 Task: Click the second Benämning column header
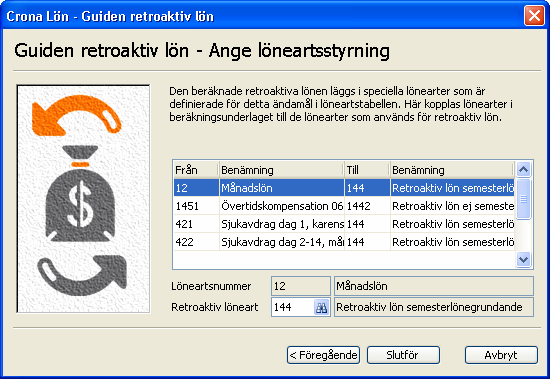click(x=452, y=170)
